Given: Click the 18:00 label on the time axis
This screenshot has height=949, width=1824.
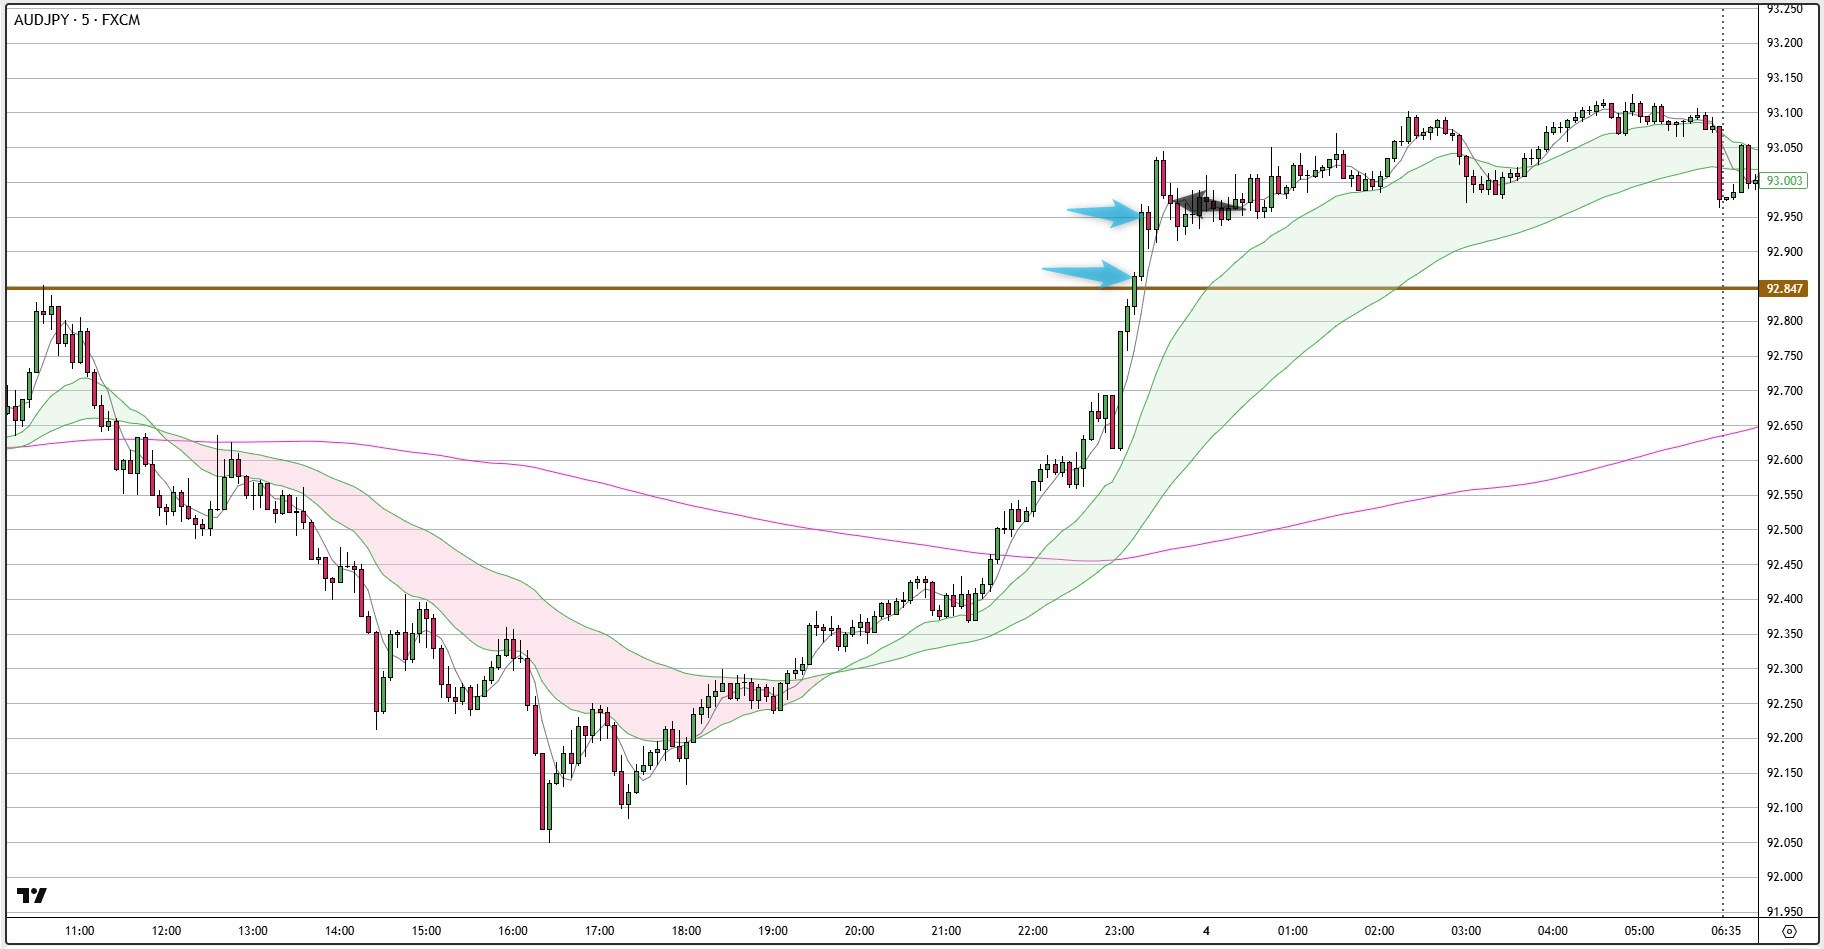Looking at the screenshot, I should pos(686,931).
